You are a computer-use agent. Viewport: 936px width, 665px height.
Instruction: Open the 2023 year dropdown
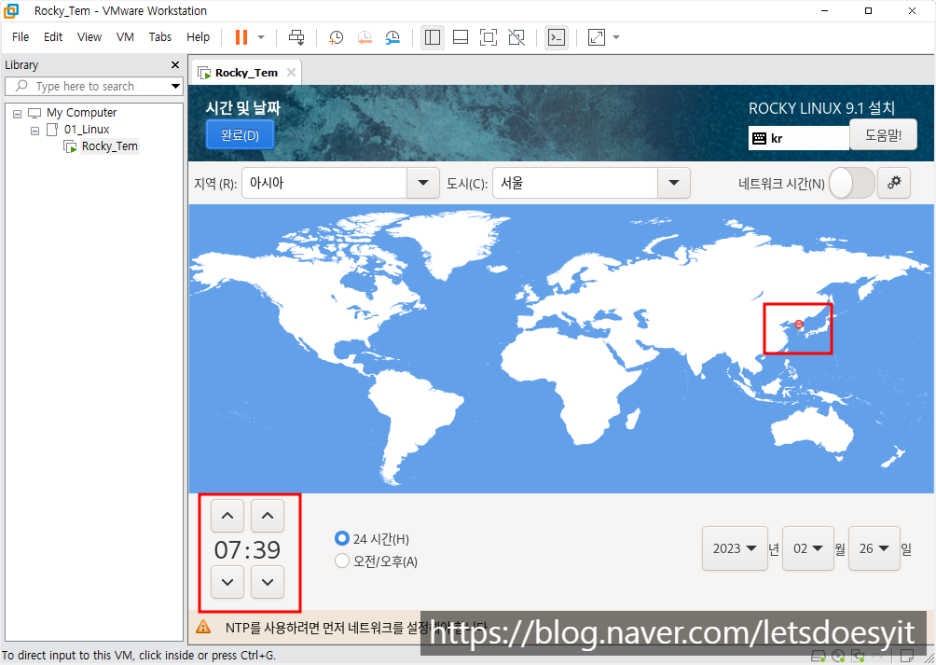[x=735, y=548]
